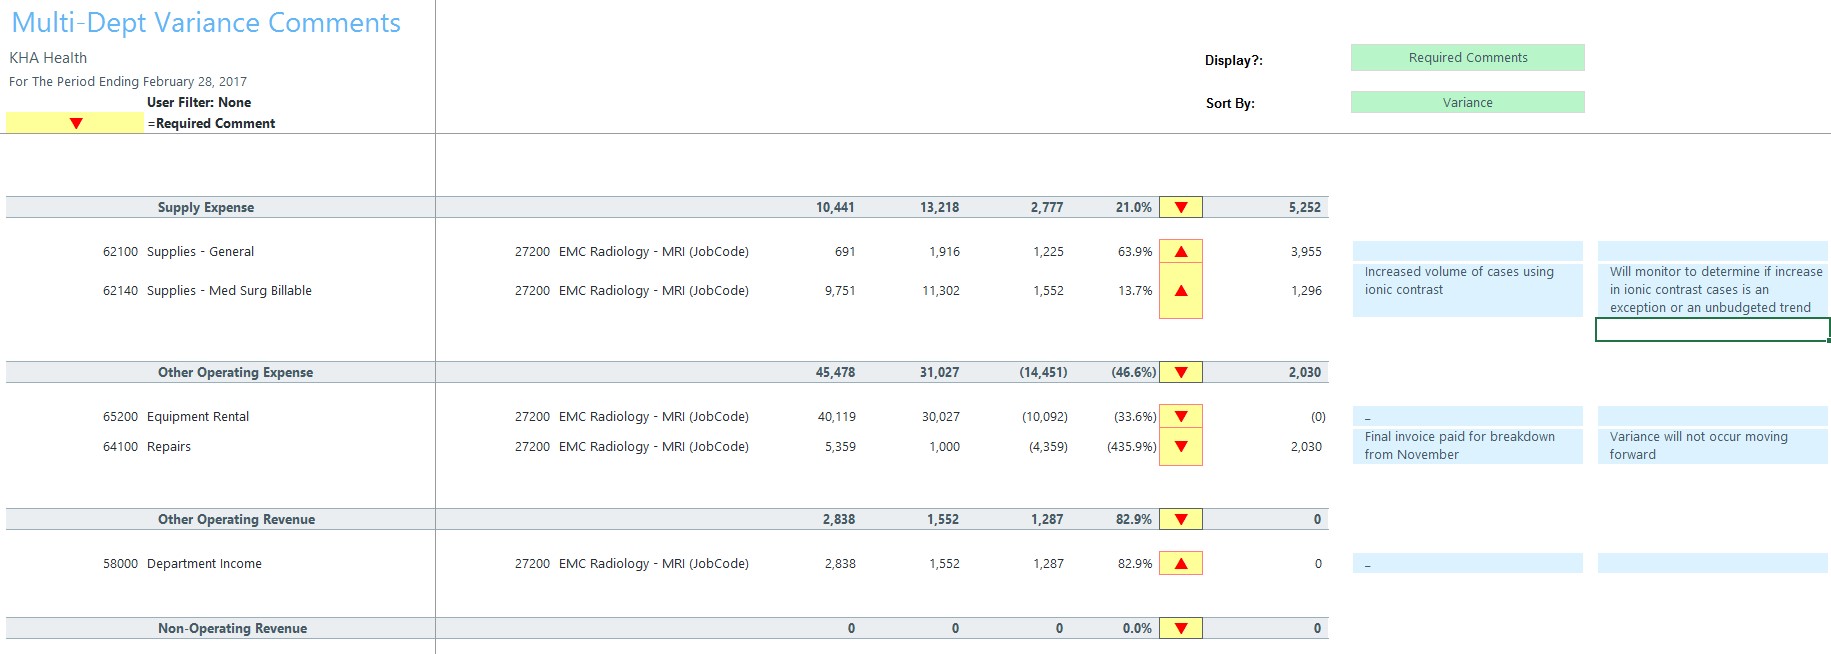The width and height of the screenshot is (1831, 654).
Task: Click '62140 Supplies - Med Surg Billable' label
Action: (x=207, y=291)
